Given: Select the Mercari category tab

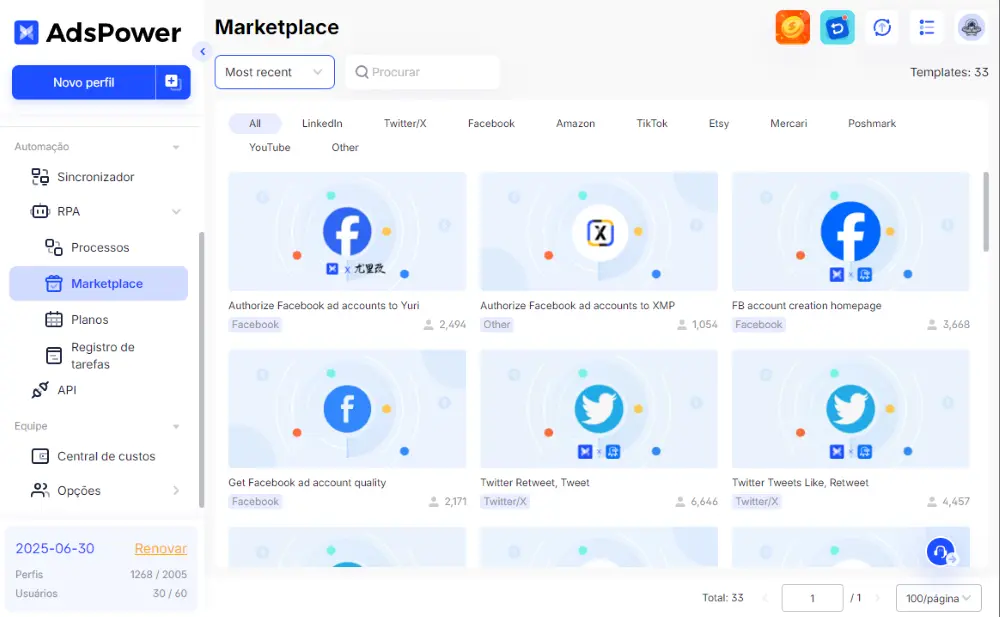Looking at the screenshot, I should pos(788,123).
